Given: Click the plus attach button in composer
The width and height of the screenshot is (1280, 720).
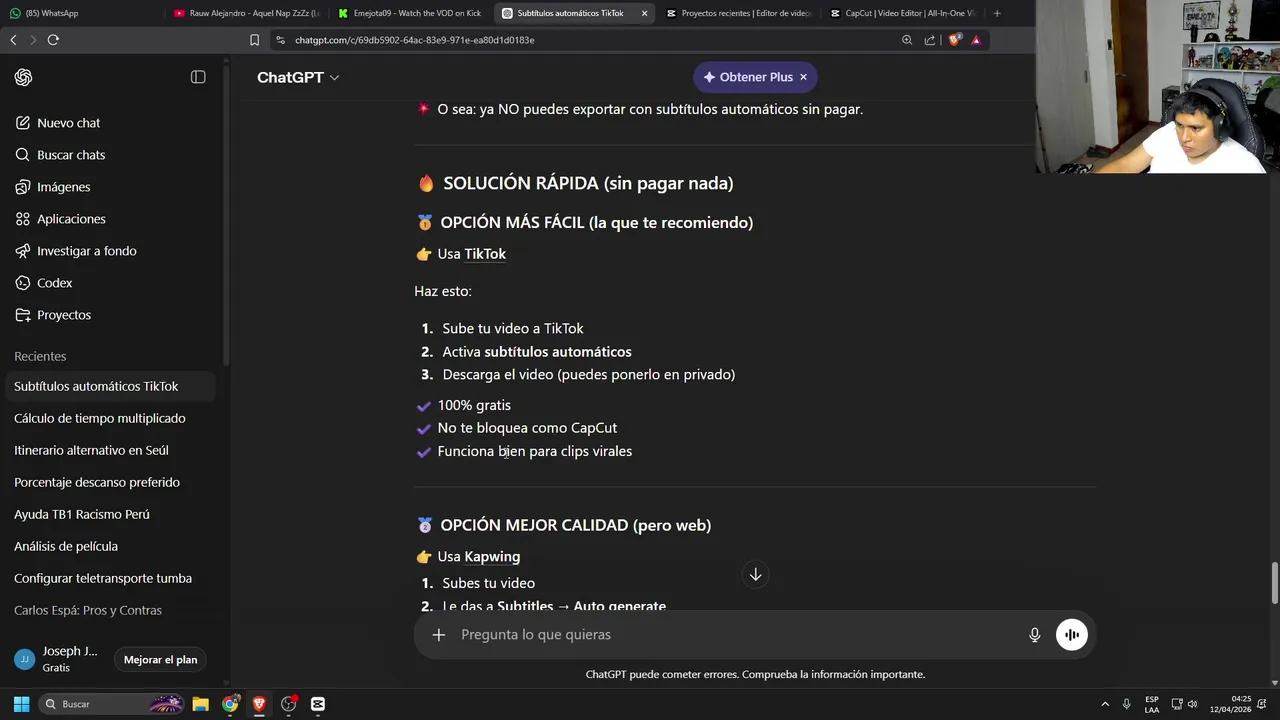Looking at the screenshot, I should 438,634.
